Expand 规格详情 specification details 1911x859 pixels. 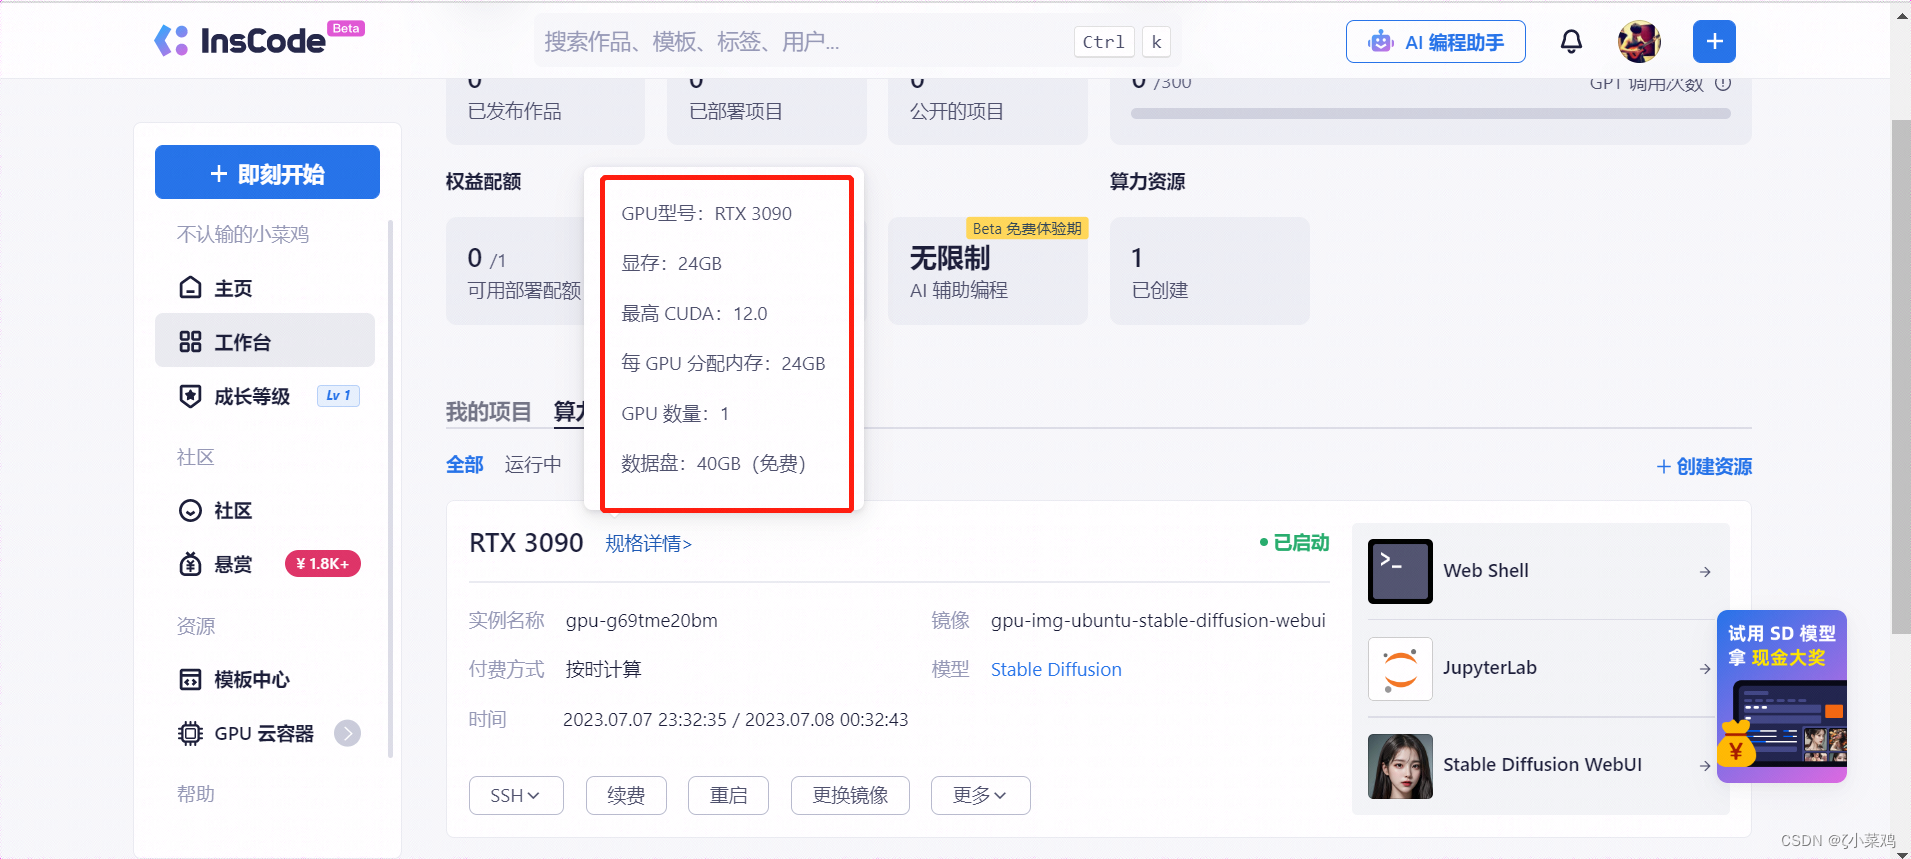(648, 543)
